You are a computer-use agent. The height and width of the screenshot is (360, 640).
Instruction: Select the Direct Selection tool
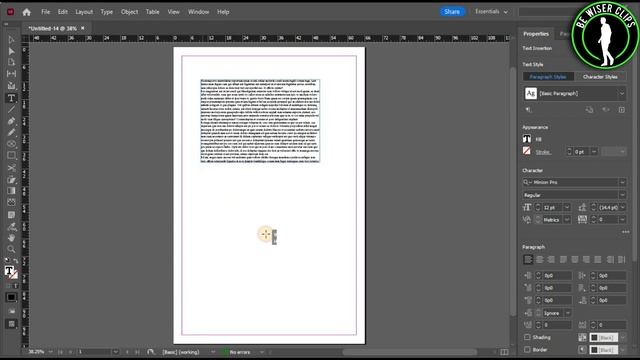pos(11,51)
